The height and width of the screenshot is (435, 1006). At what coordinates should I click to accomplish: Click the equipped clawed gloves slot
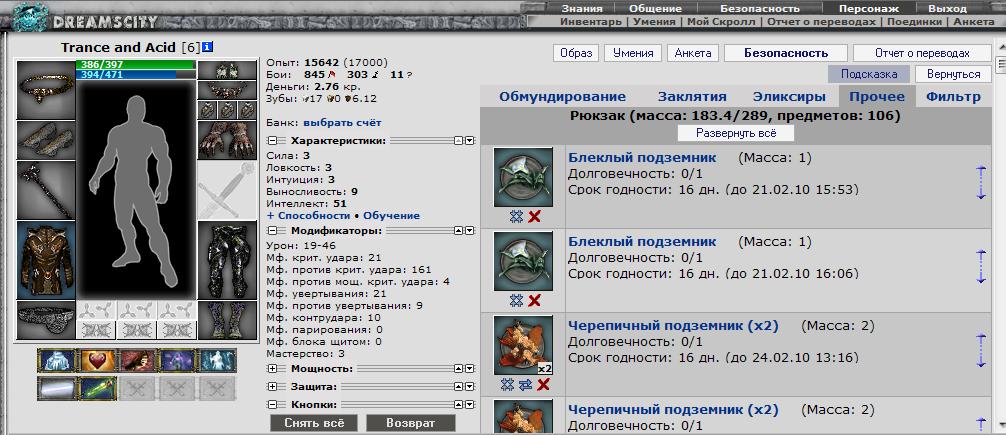(227, 140)
